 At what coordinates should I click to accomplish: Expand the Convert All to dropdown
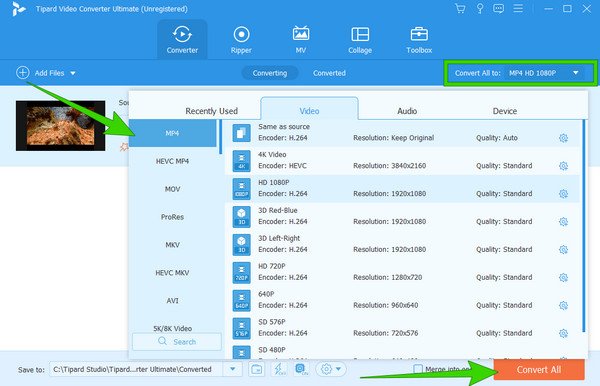[576, 73]
